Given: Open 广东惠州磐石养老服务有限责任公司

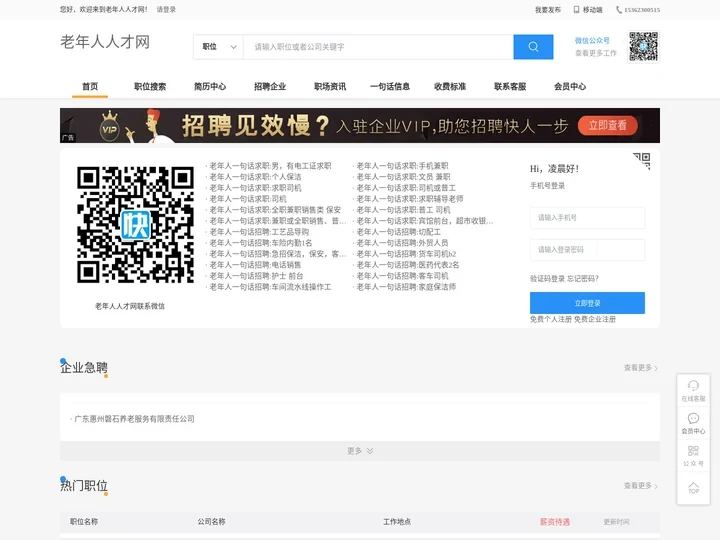Looking at the screenshot, I should [x=134, y=419].
